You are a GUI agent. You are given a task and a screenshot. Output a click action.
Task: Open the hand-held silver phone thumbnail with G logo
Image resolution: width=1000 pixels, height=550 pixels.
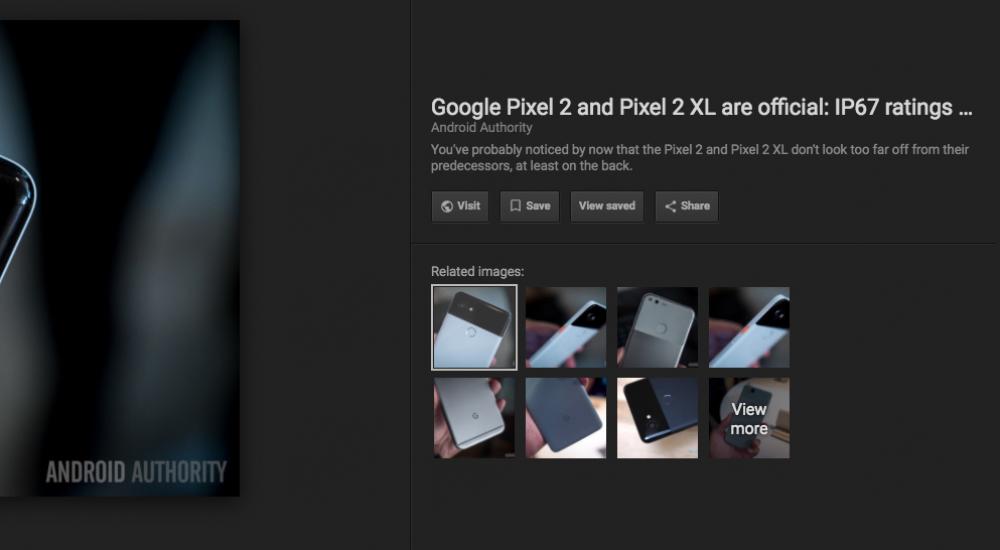coord(474,418)
